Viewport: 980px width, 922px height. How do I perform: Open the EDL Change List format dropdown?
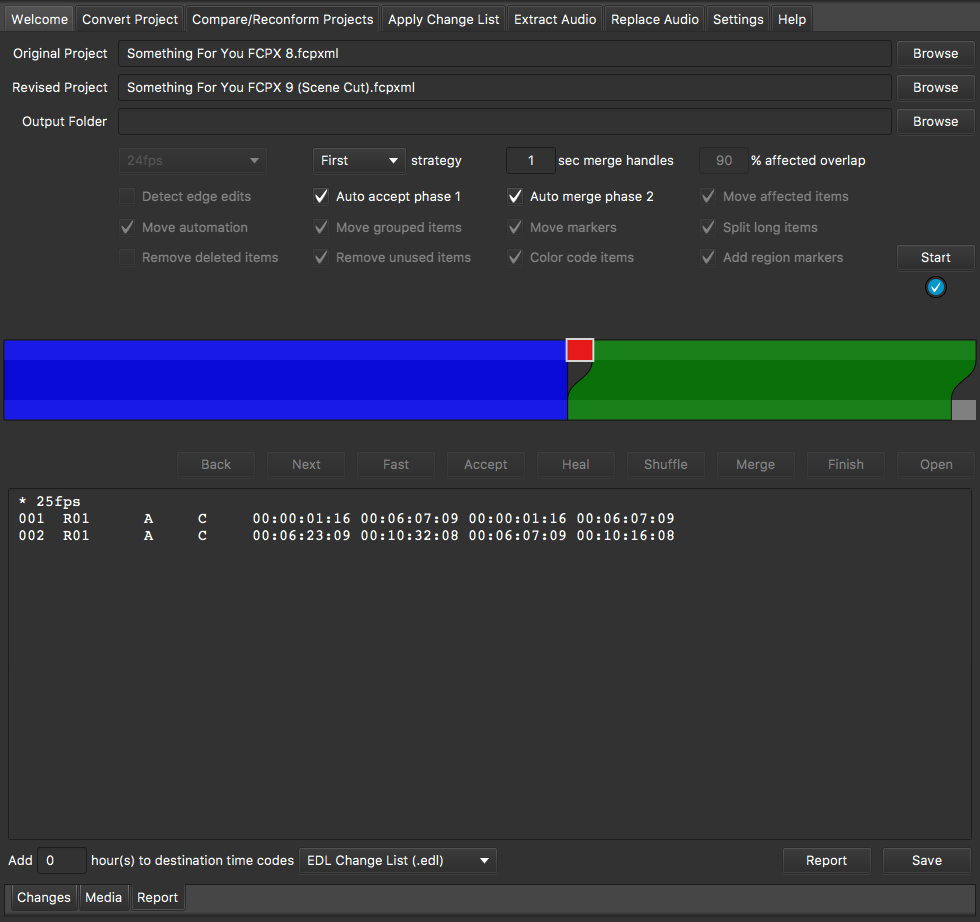(398, 861)
